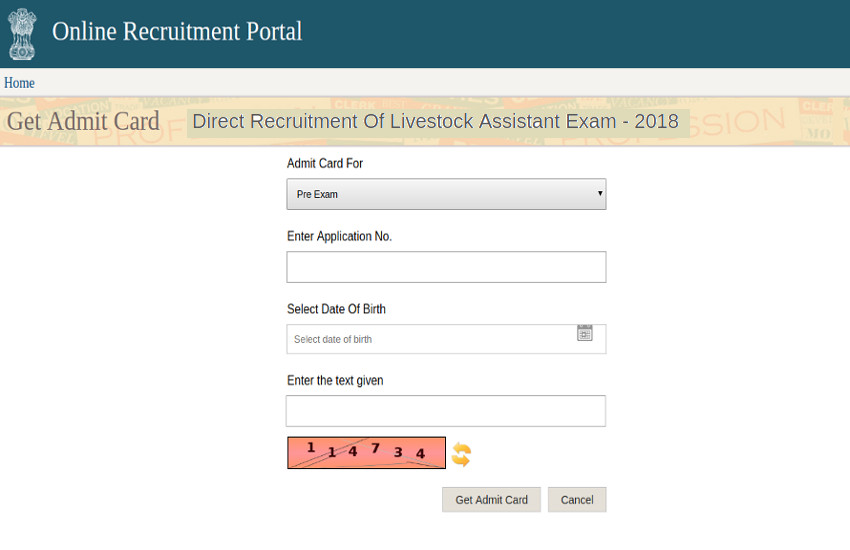Click the captcha image showing 114734

pyautogui.click(x=366, y=453)
